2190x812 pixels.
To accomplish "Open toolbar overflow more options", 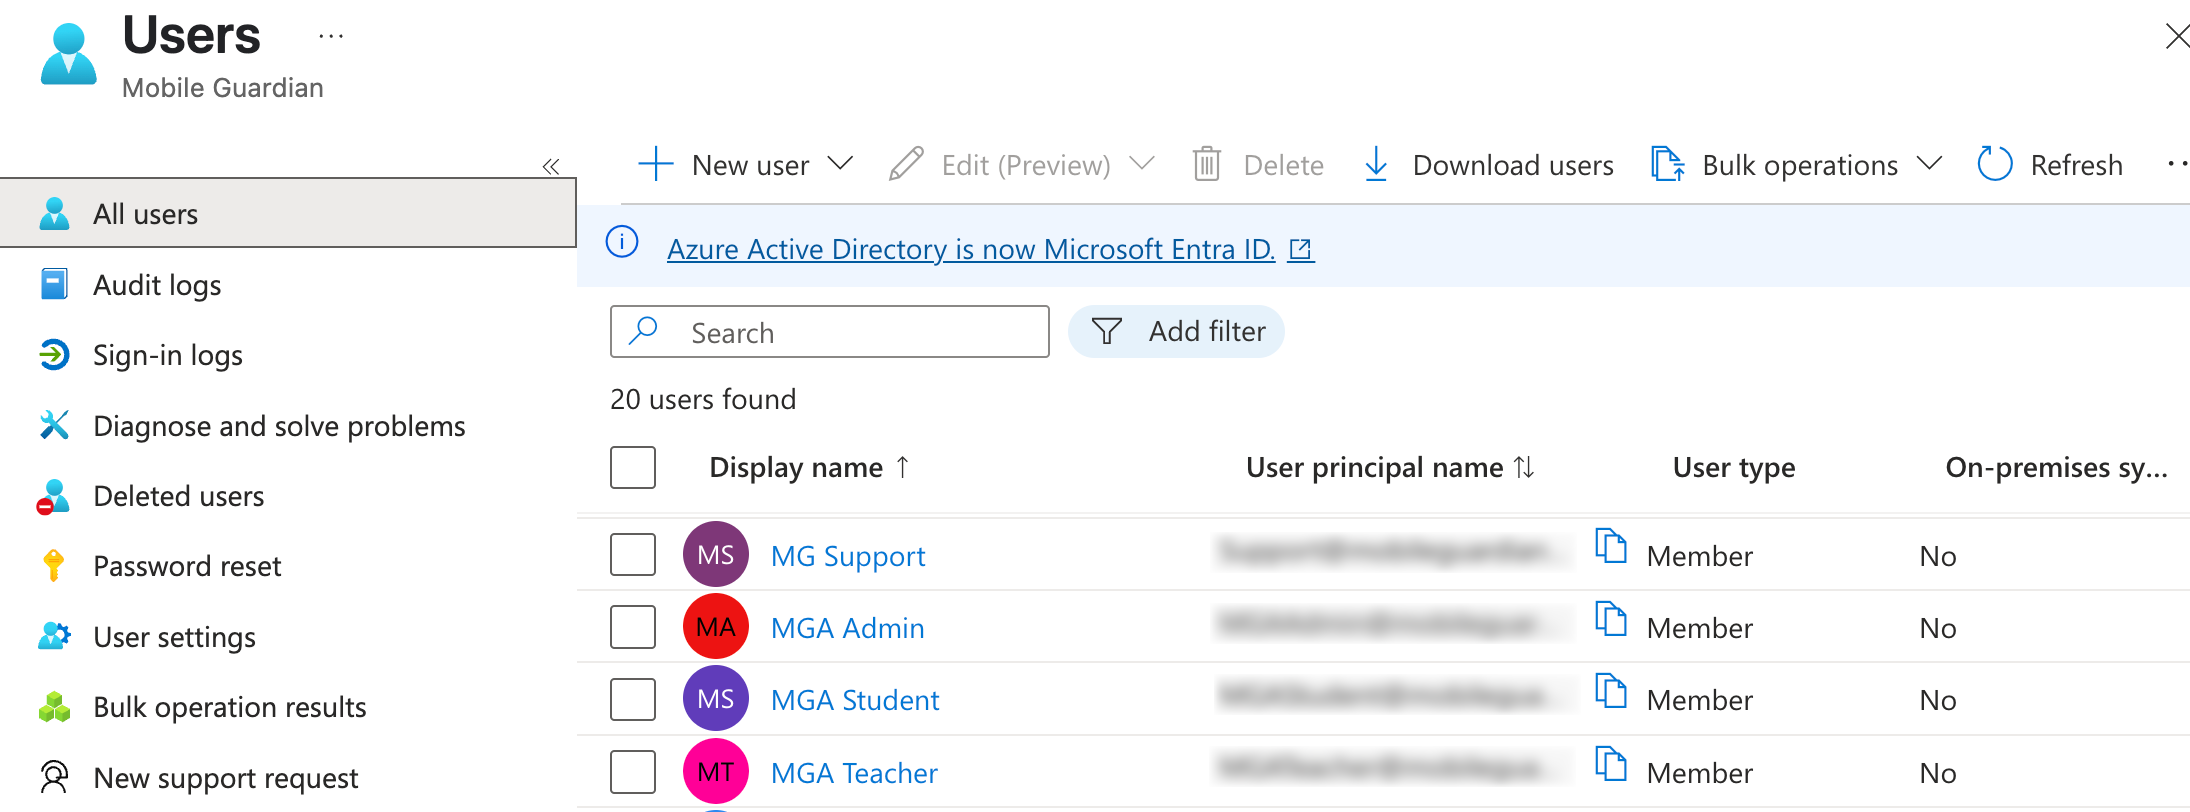I will (2177, 164).
